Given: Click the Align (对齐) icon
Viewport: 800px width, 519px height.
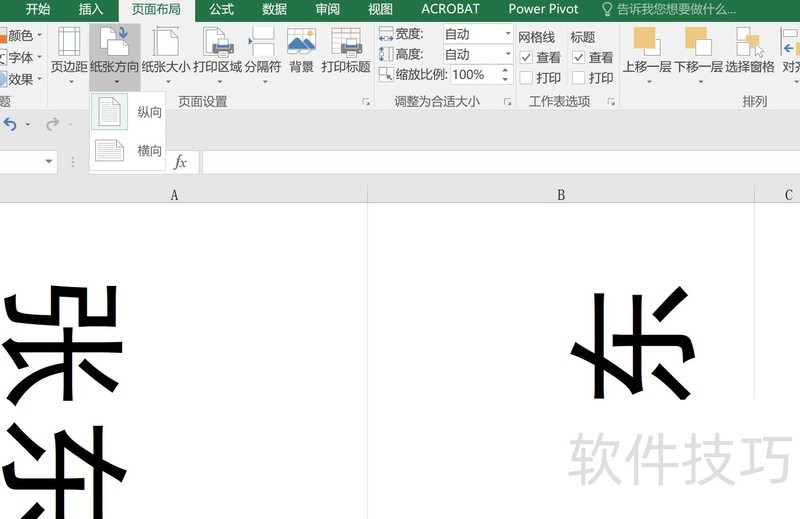Looking at the screenshot, I should pyautogui.click(x=790, y=42).
